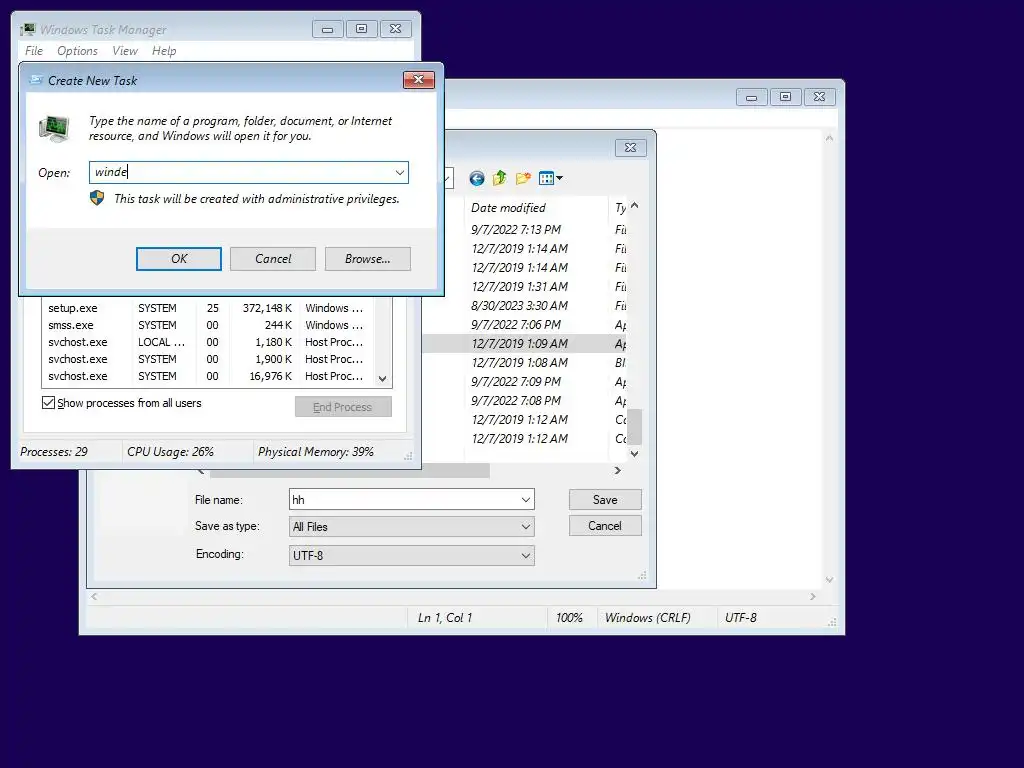Expand the Open field dropdown arrow
Image resolution: width=1024 pixels, height=768 pixels.
coord(400,172)
